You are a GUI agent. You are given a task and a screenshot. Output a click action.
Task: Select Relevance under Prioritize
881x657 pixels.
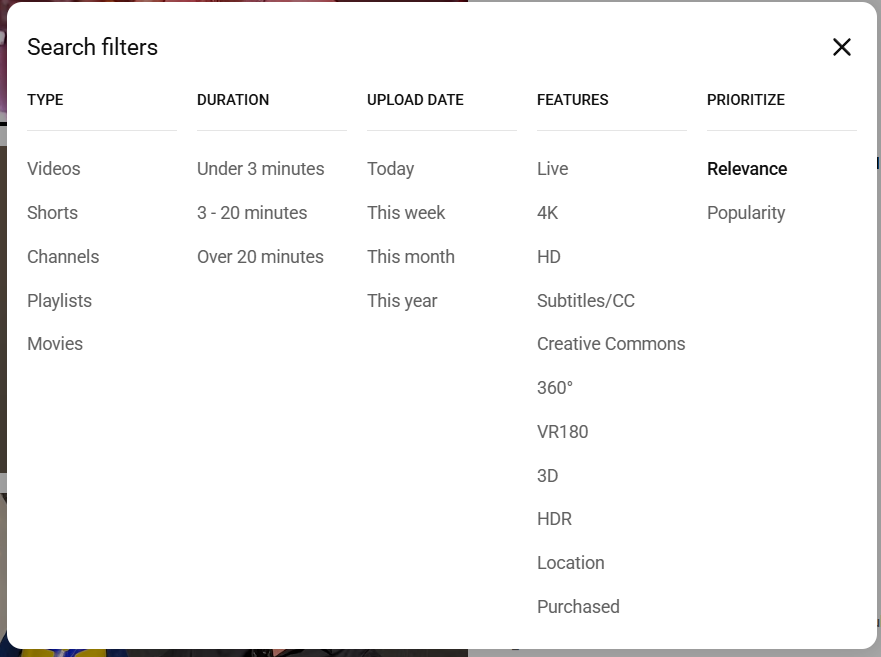[x=747, y=169]
